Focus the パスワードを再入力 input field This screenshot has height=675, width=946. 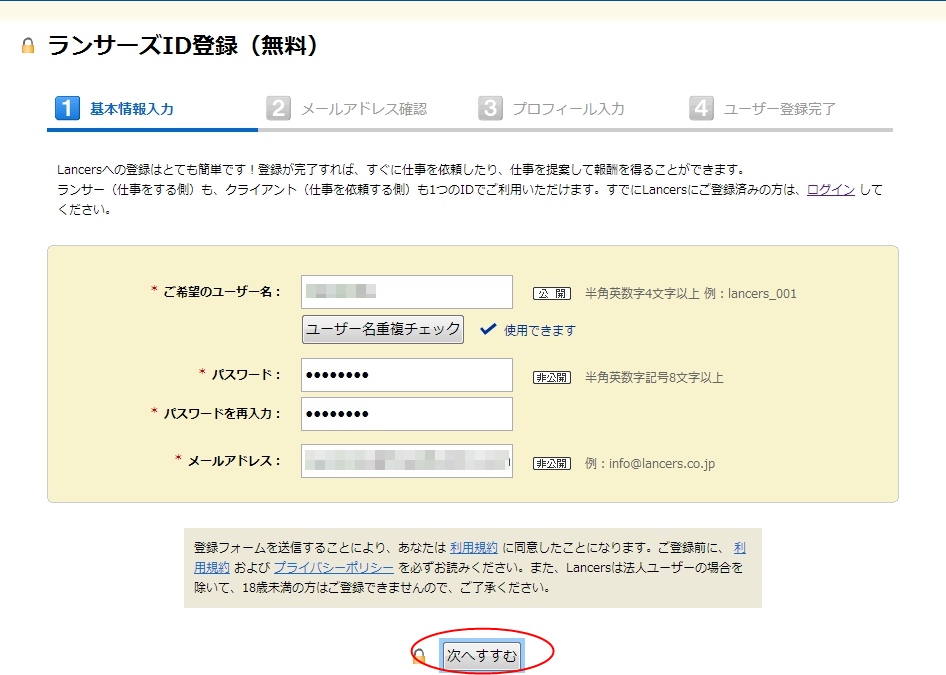[407, 414]
